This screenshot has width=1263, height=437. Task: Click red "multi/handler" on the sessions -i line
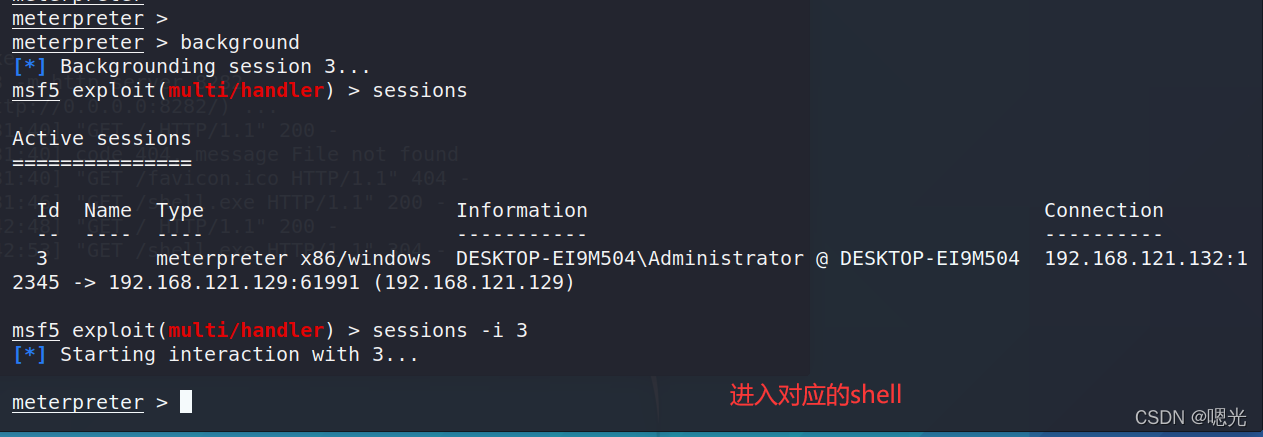pyautogui.click(x=246, y=330)
